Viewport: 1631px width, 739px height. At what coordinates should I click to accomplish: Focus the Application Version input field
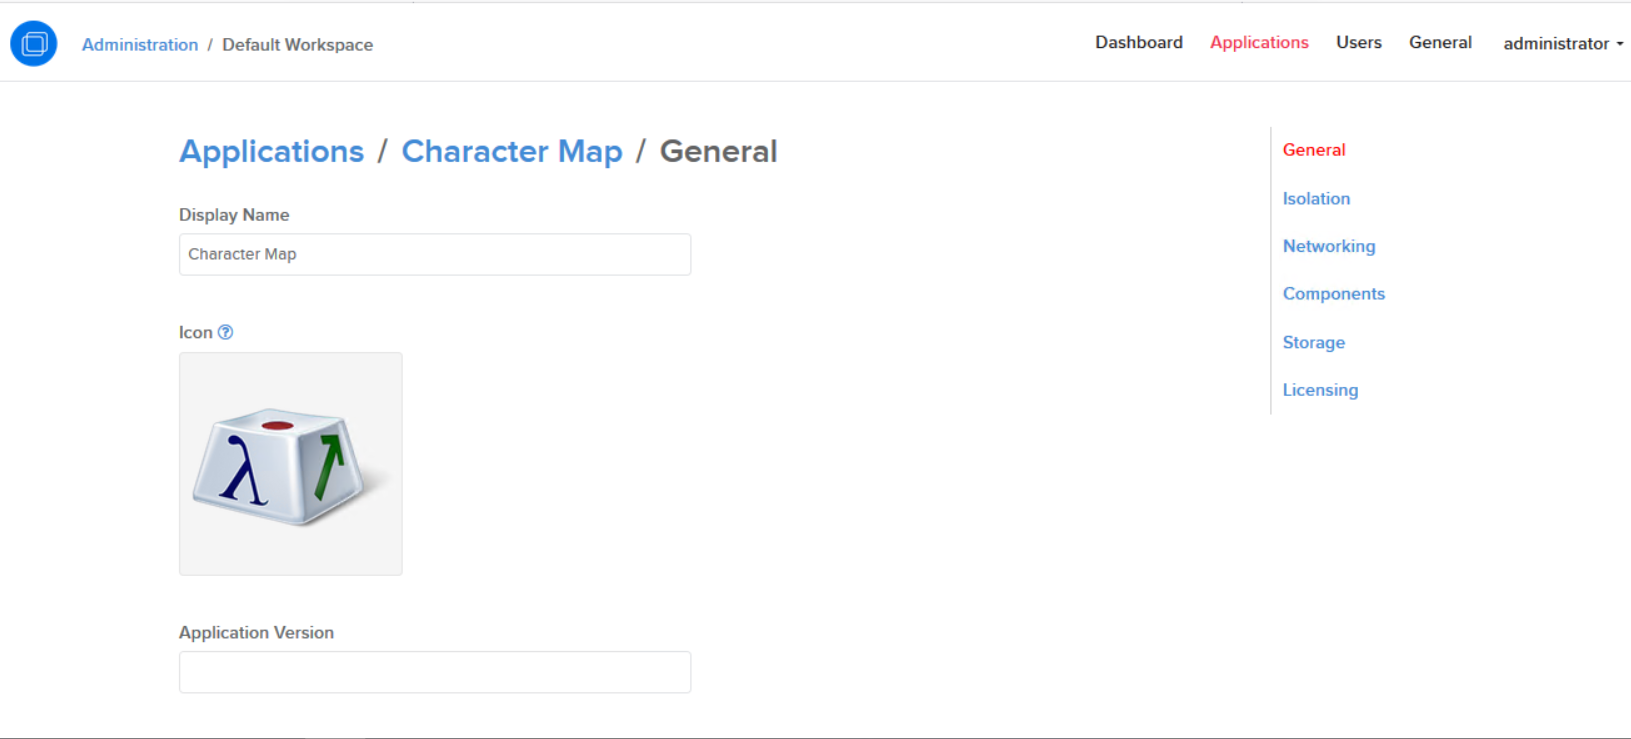click(435, 672)
